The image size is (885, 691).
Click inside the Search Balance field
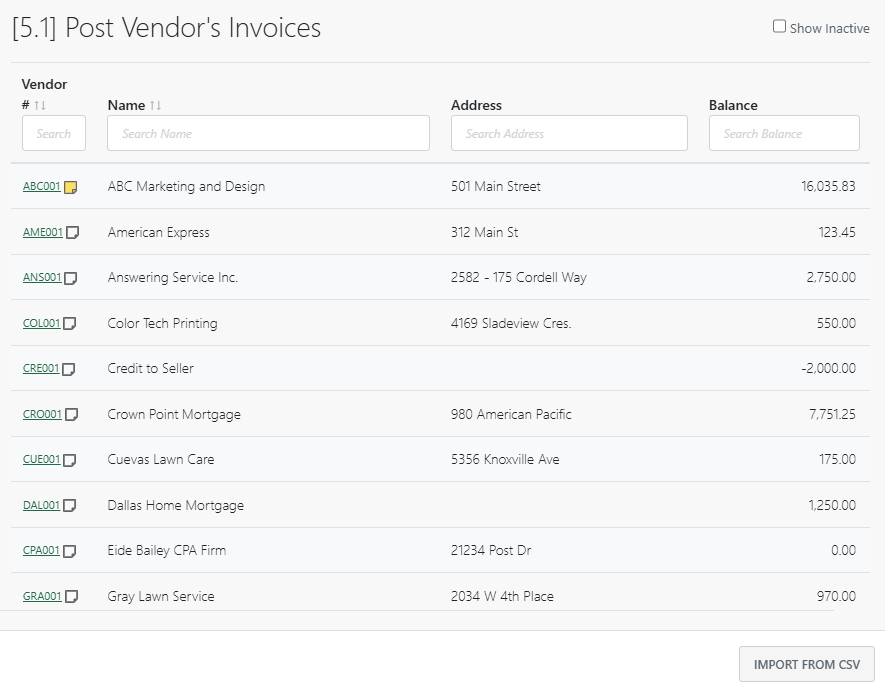(x=784, y=132)
